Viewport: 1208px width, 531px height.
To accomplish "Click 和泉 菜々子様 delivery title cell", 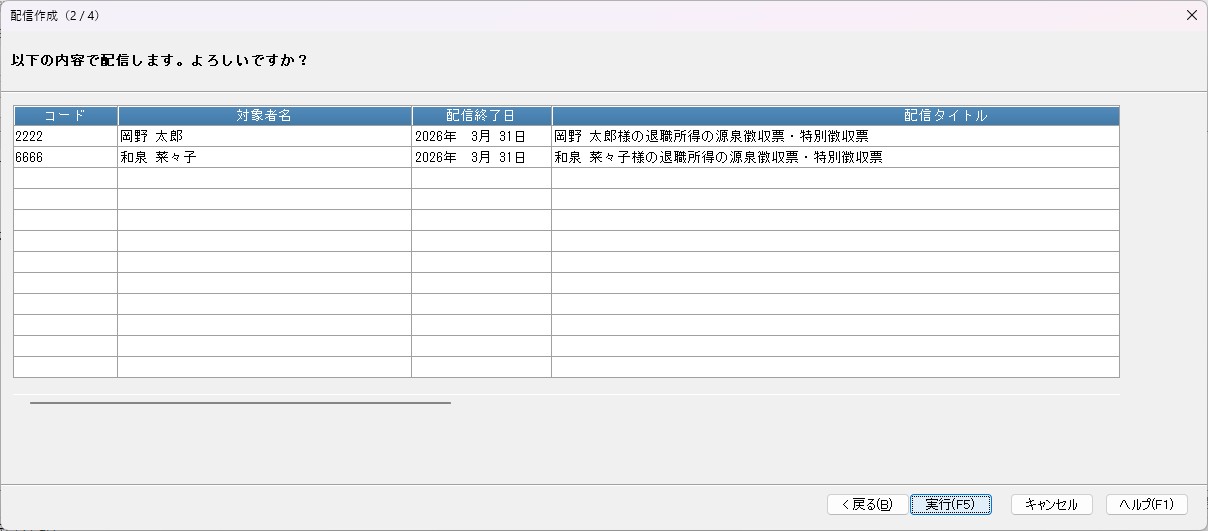I will pos(835,157).
